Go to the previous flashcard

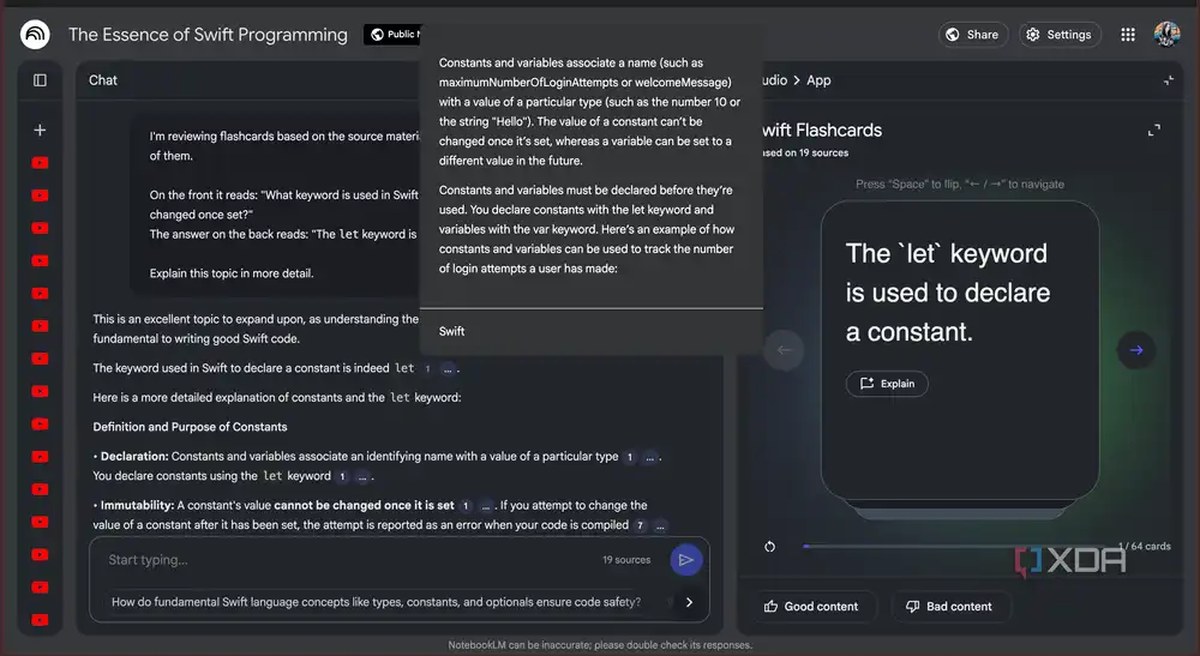coord(784,350)
